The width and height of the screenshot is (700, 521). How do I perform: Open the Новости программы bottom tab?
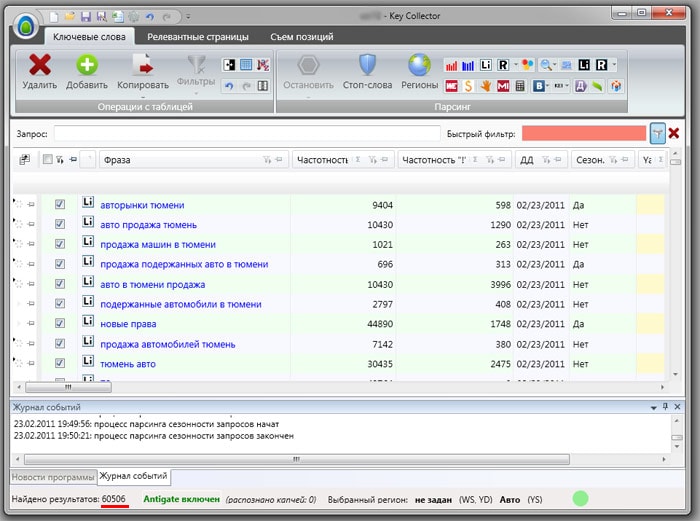[53, 477]
